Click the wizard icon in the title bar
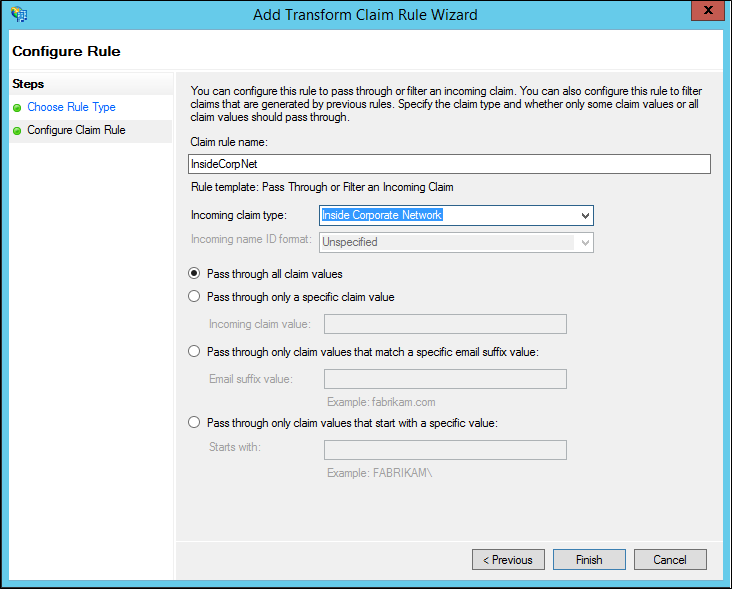Image resolution: width=732 pixels, height=589 pixels. 19,14
